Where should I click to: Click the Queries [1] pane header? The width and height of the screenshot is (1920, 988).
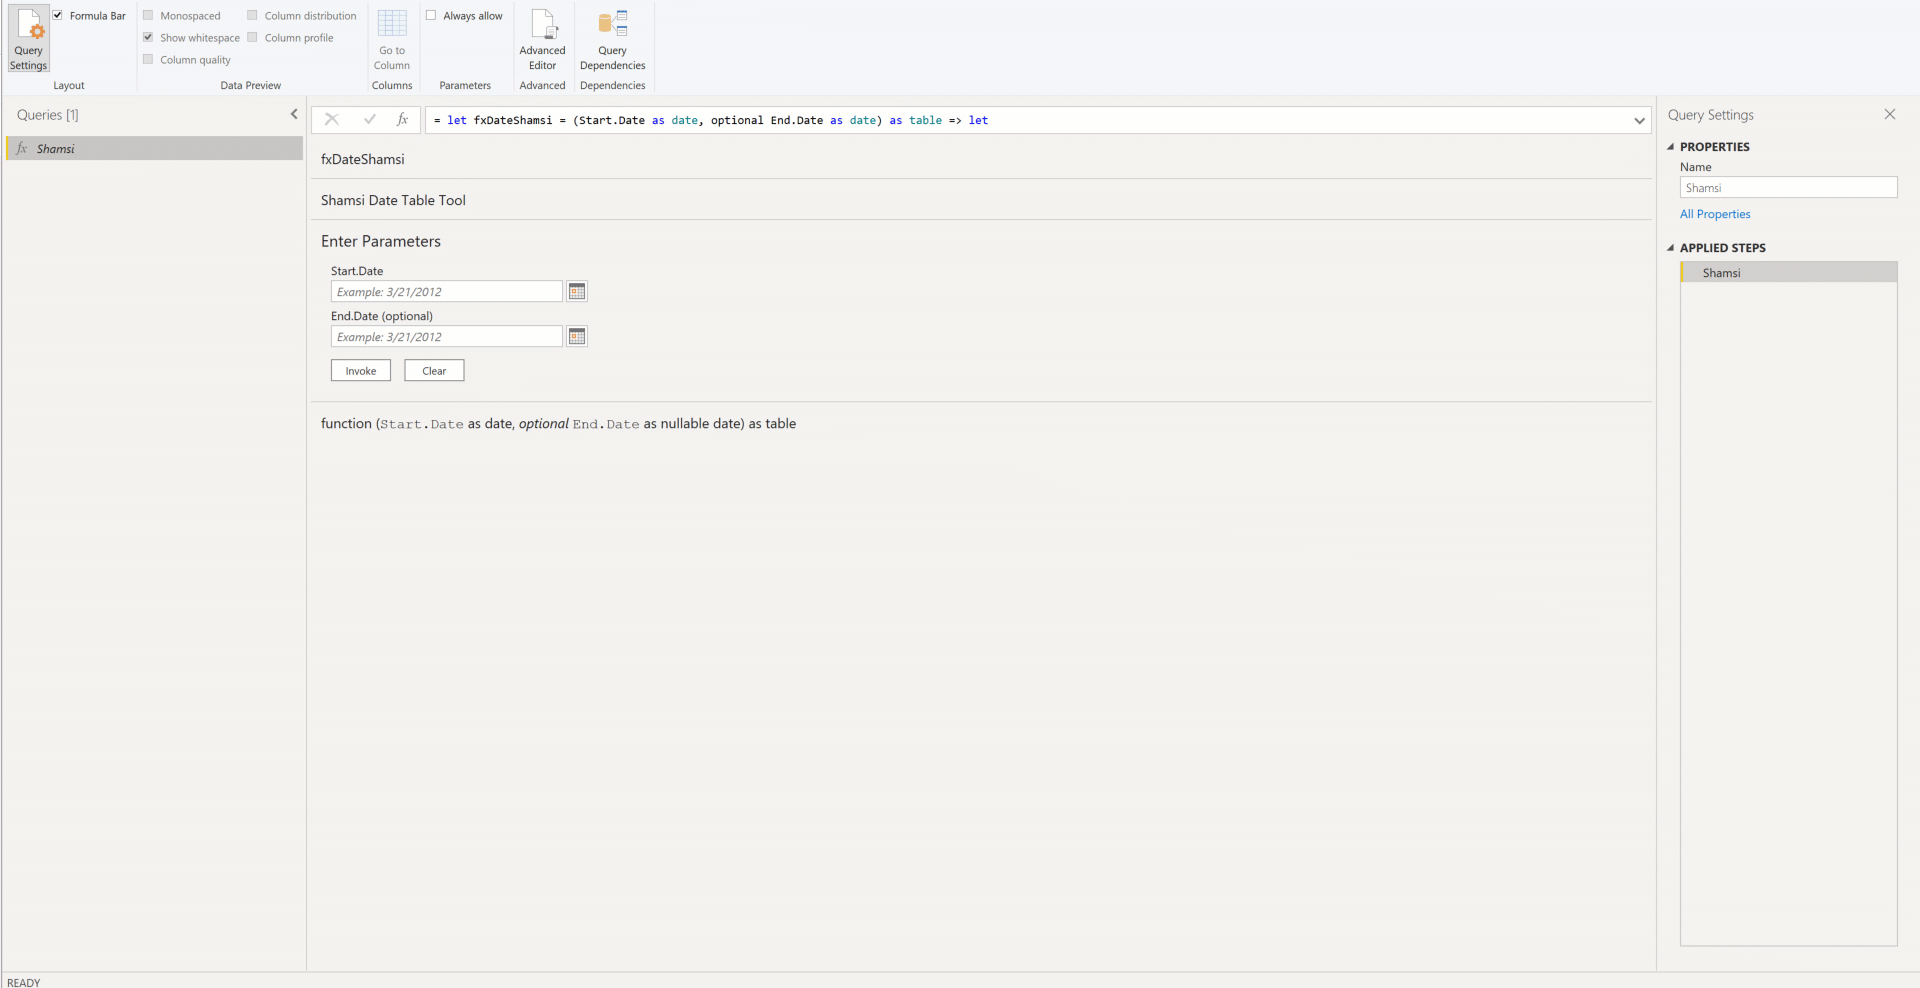click(48, 115)
